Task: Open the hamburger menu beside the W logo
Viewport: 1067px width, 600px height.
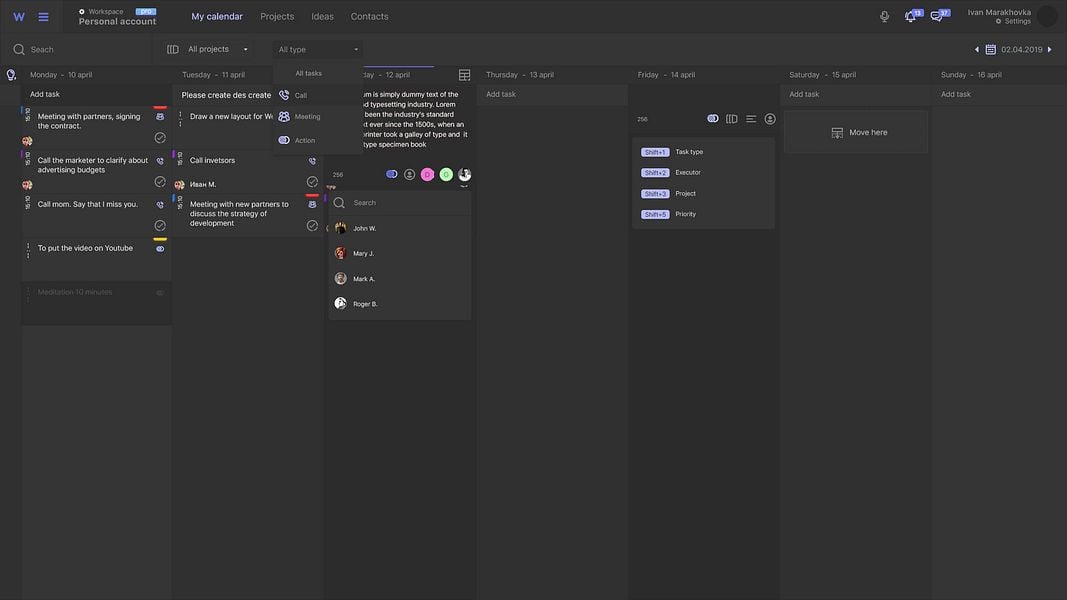Action: pyautogui.click(x=43, y=17)
